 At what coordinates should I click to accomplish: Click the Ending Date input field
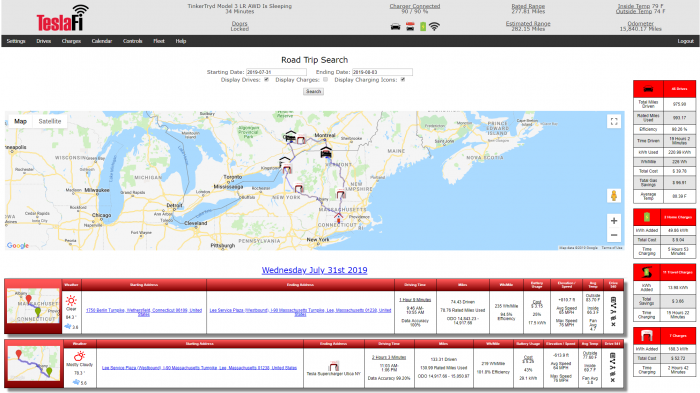[x=382, y=72]
